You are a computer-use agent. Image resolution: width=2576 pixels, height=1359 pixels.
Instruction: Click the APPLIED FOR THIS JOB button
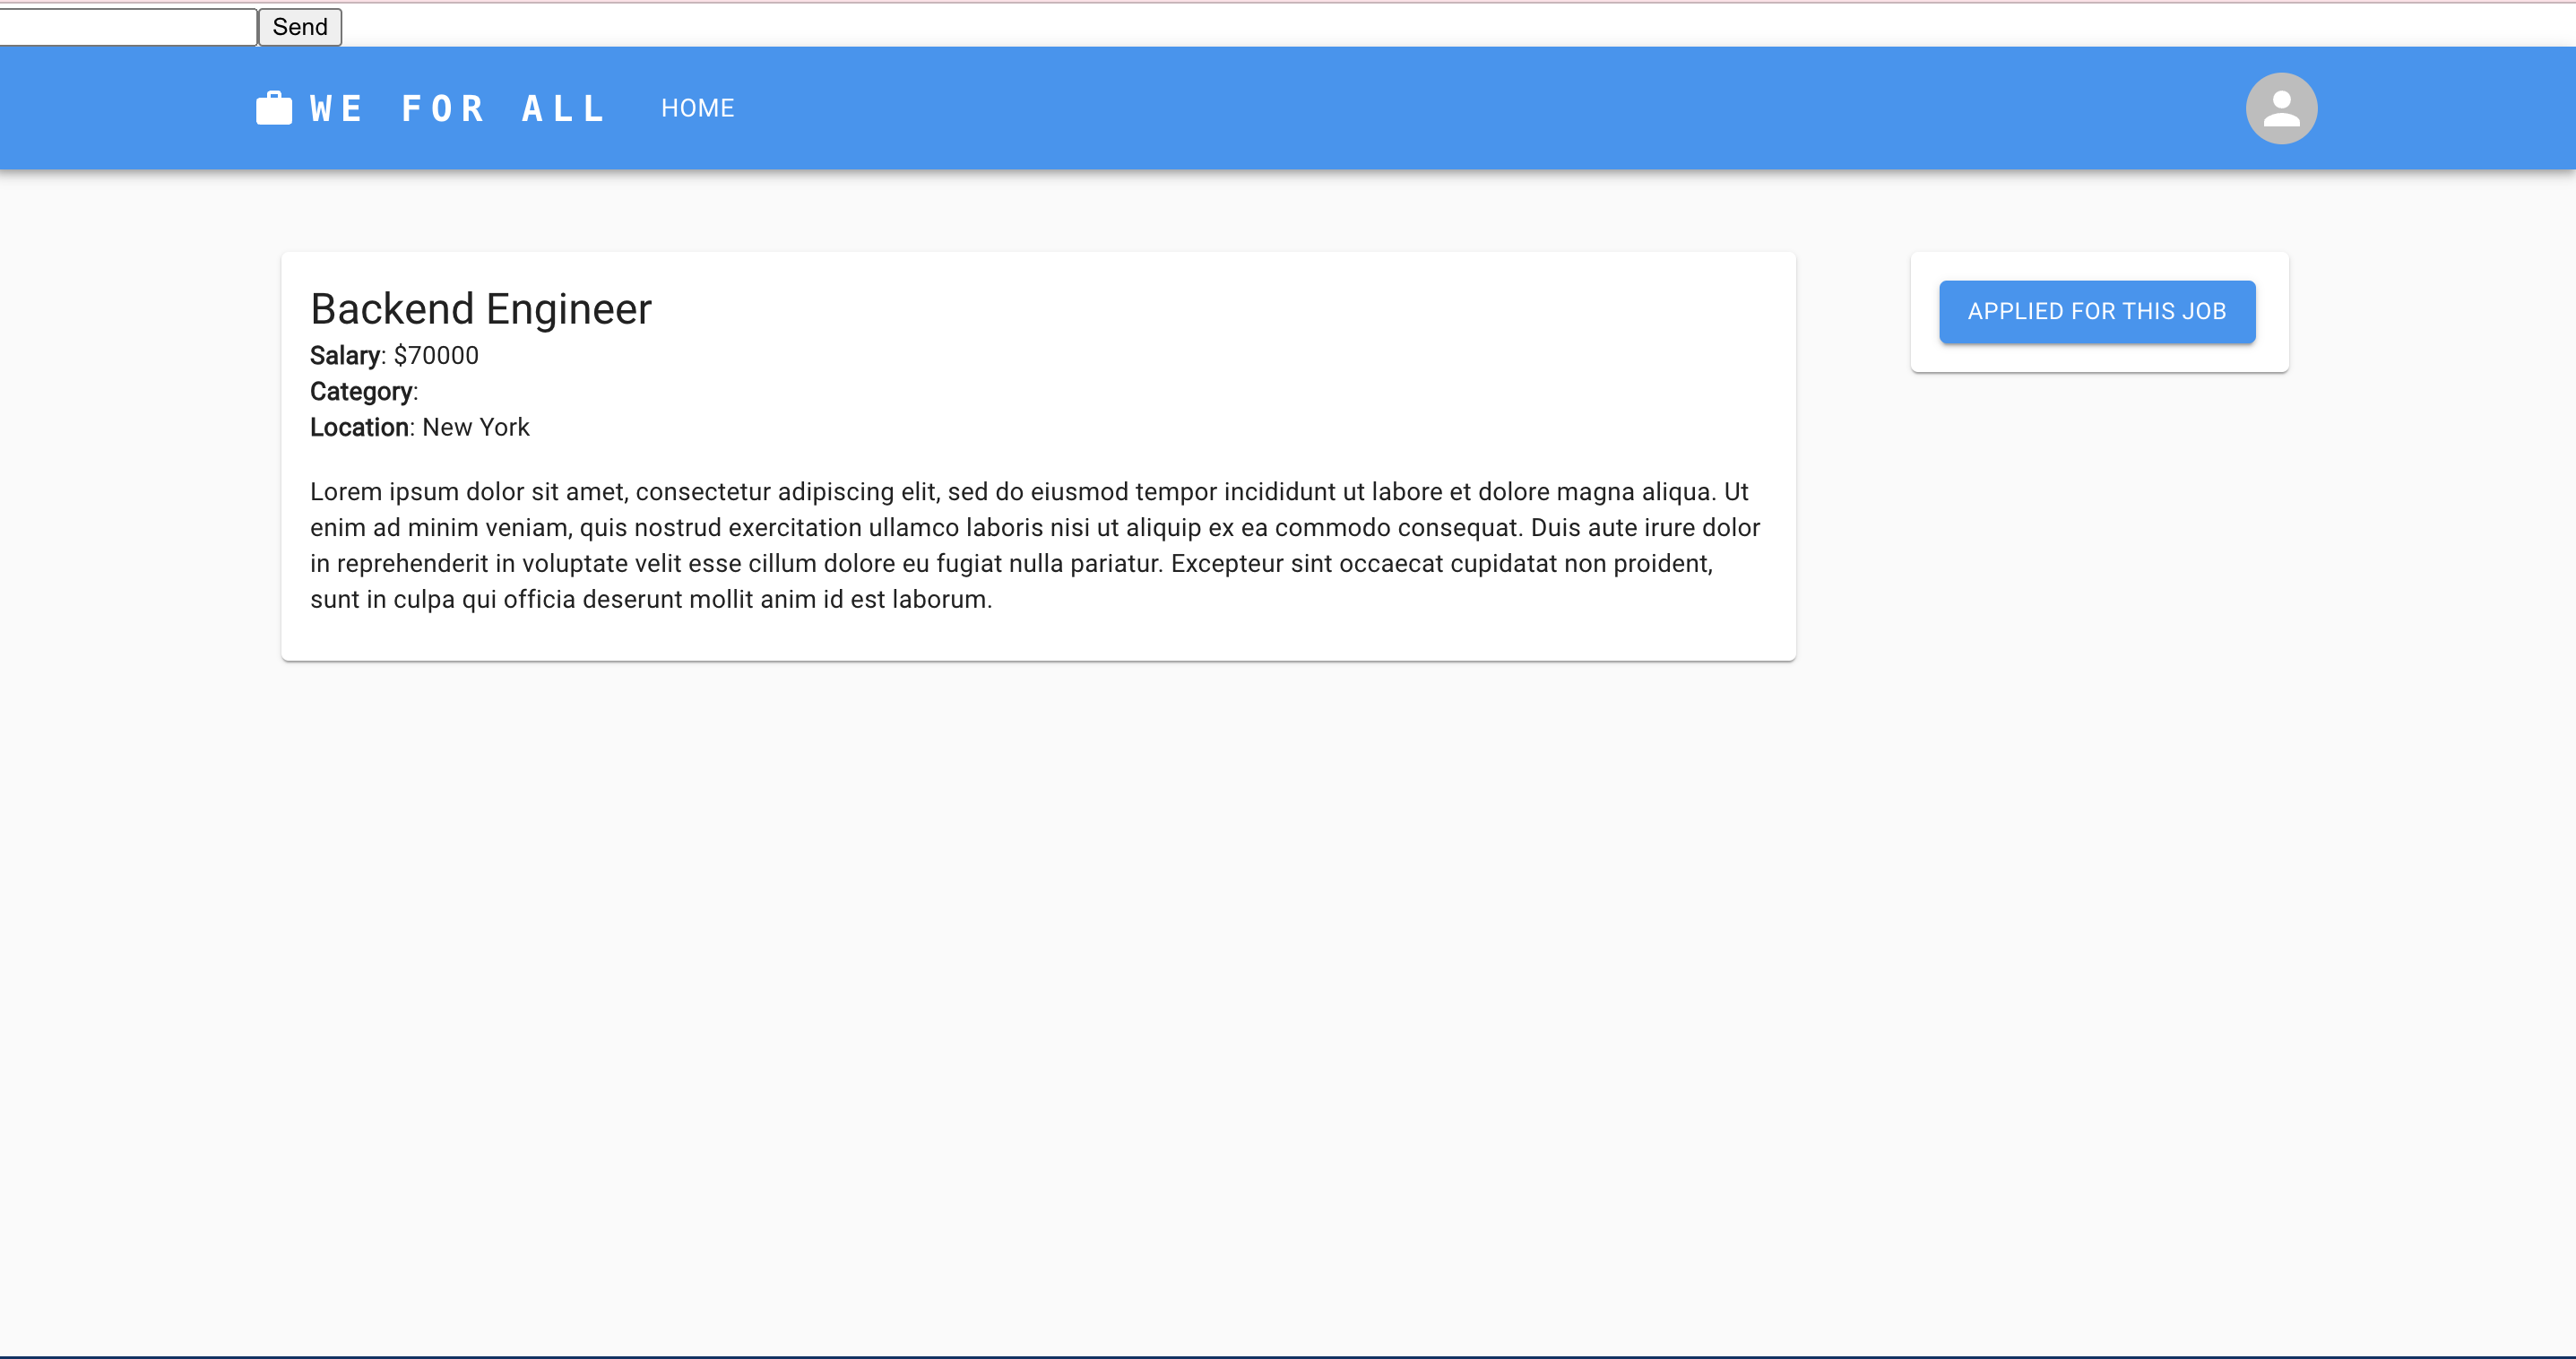point(2096,311)
